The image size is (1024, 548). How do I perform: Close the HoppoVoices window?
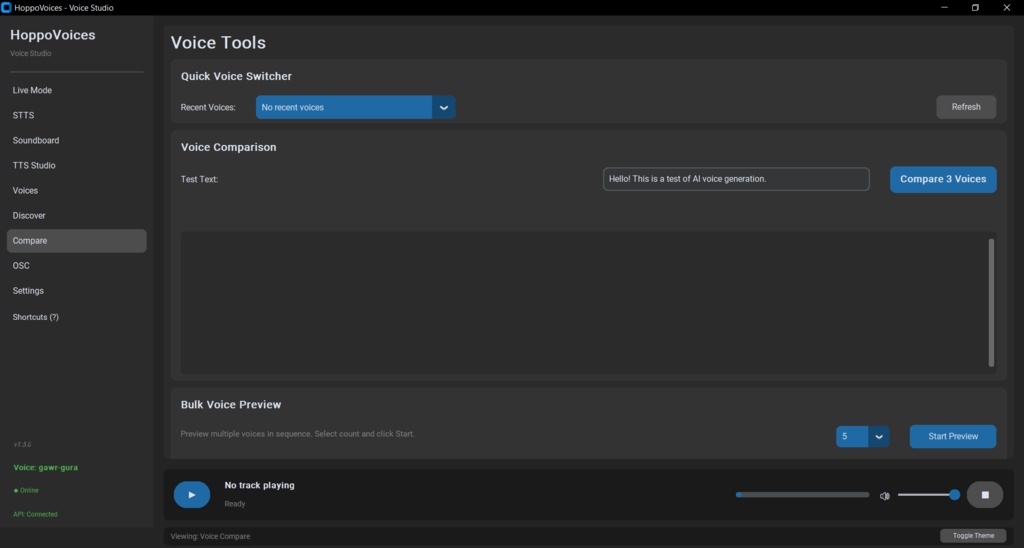pos(1006,8)
